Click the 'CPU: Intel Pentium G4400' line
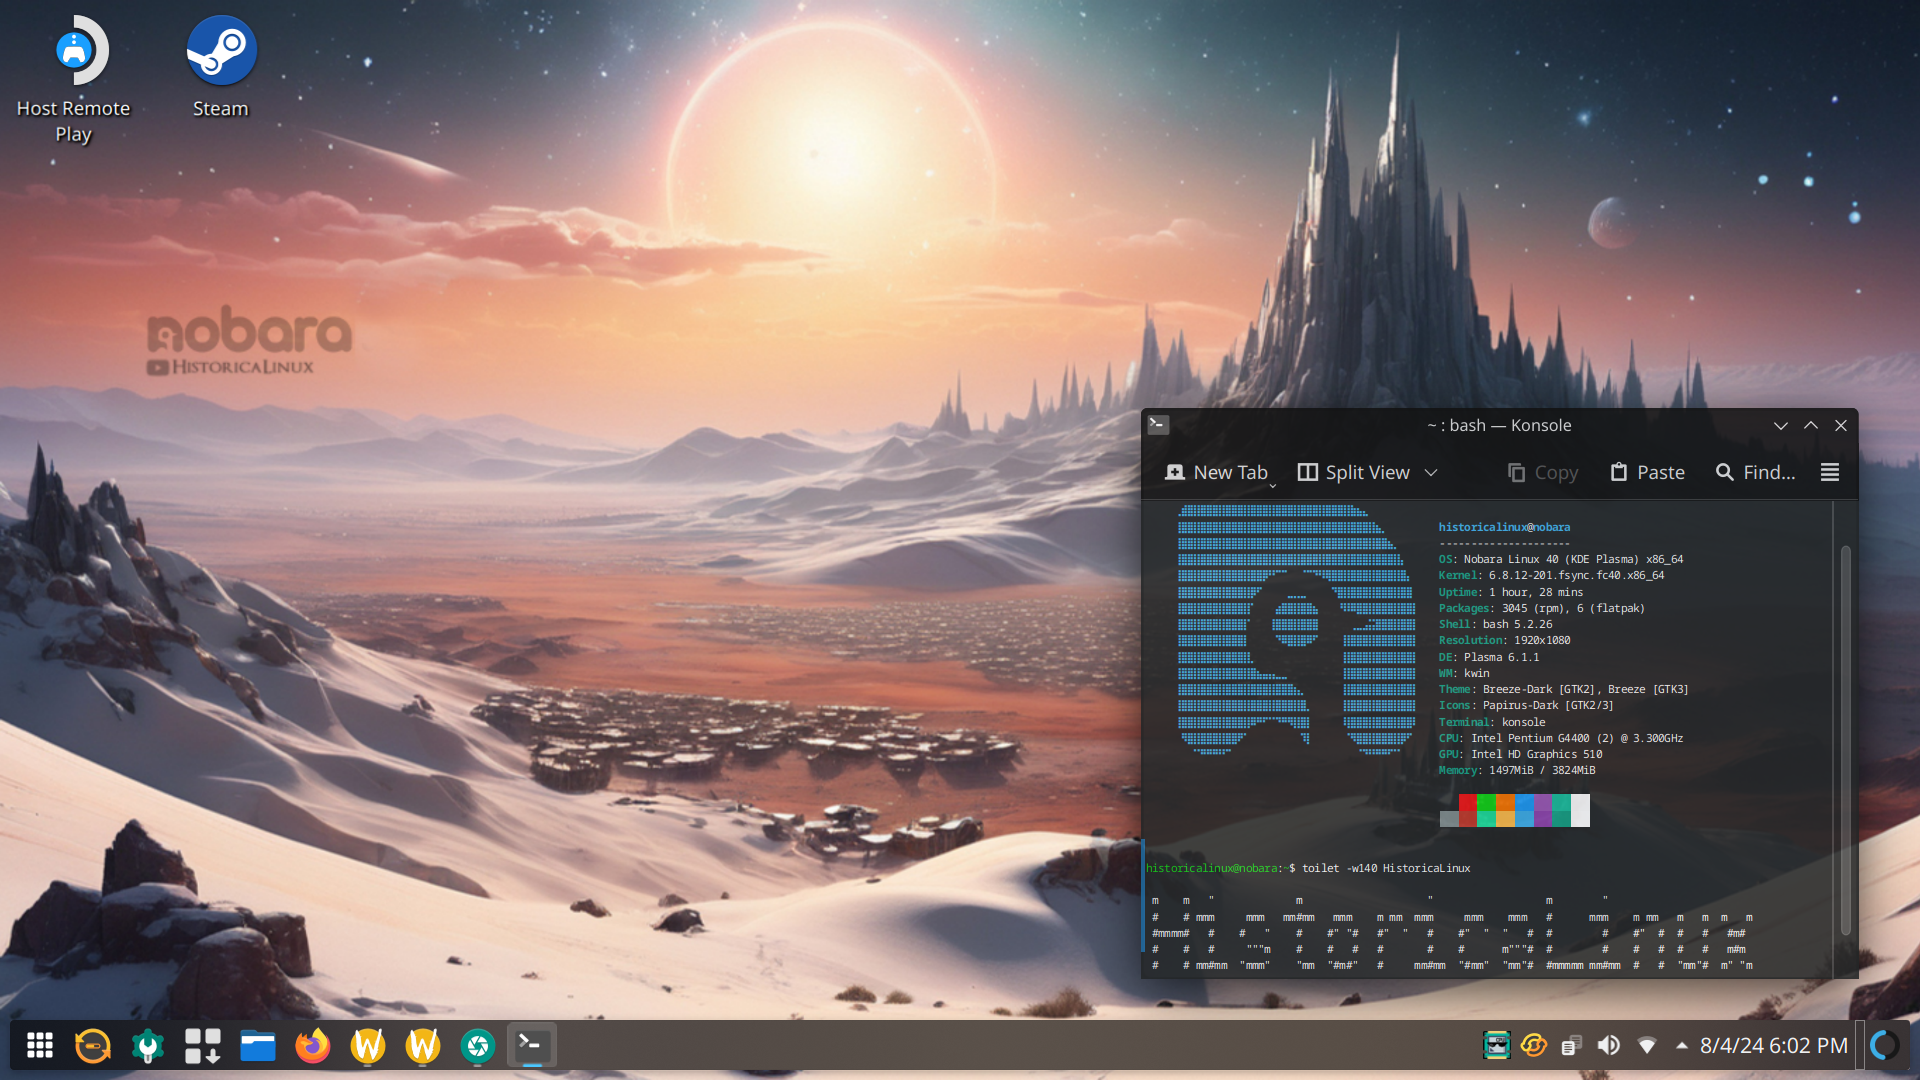Screen dimensions: 1920x1080 tap(1561, 738)
